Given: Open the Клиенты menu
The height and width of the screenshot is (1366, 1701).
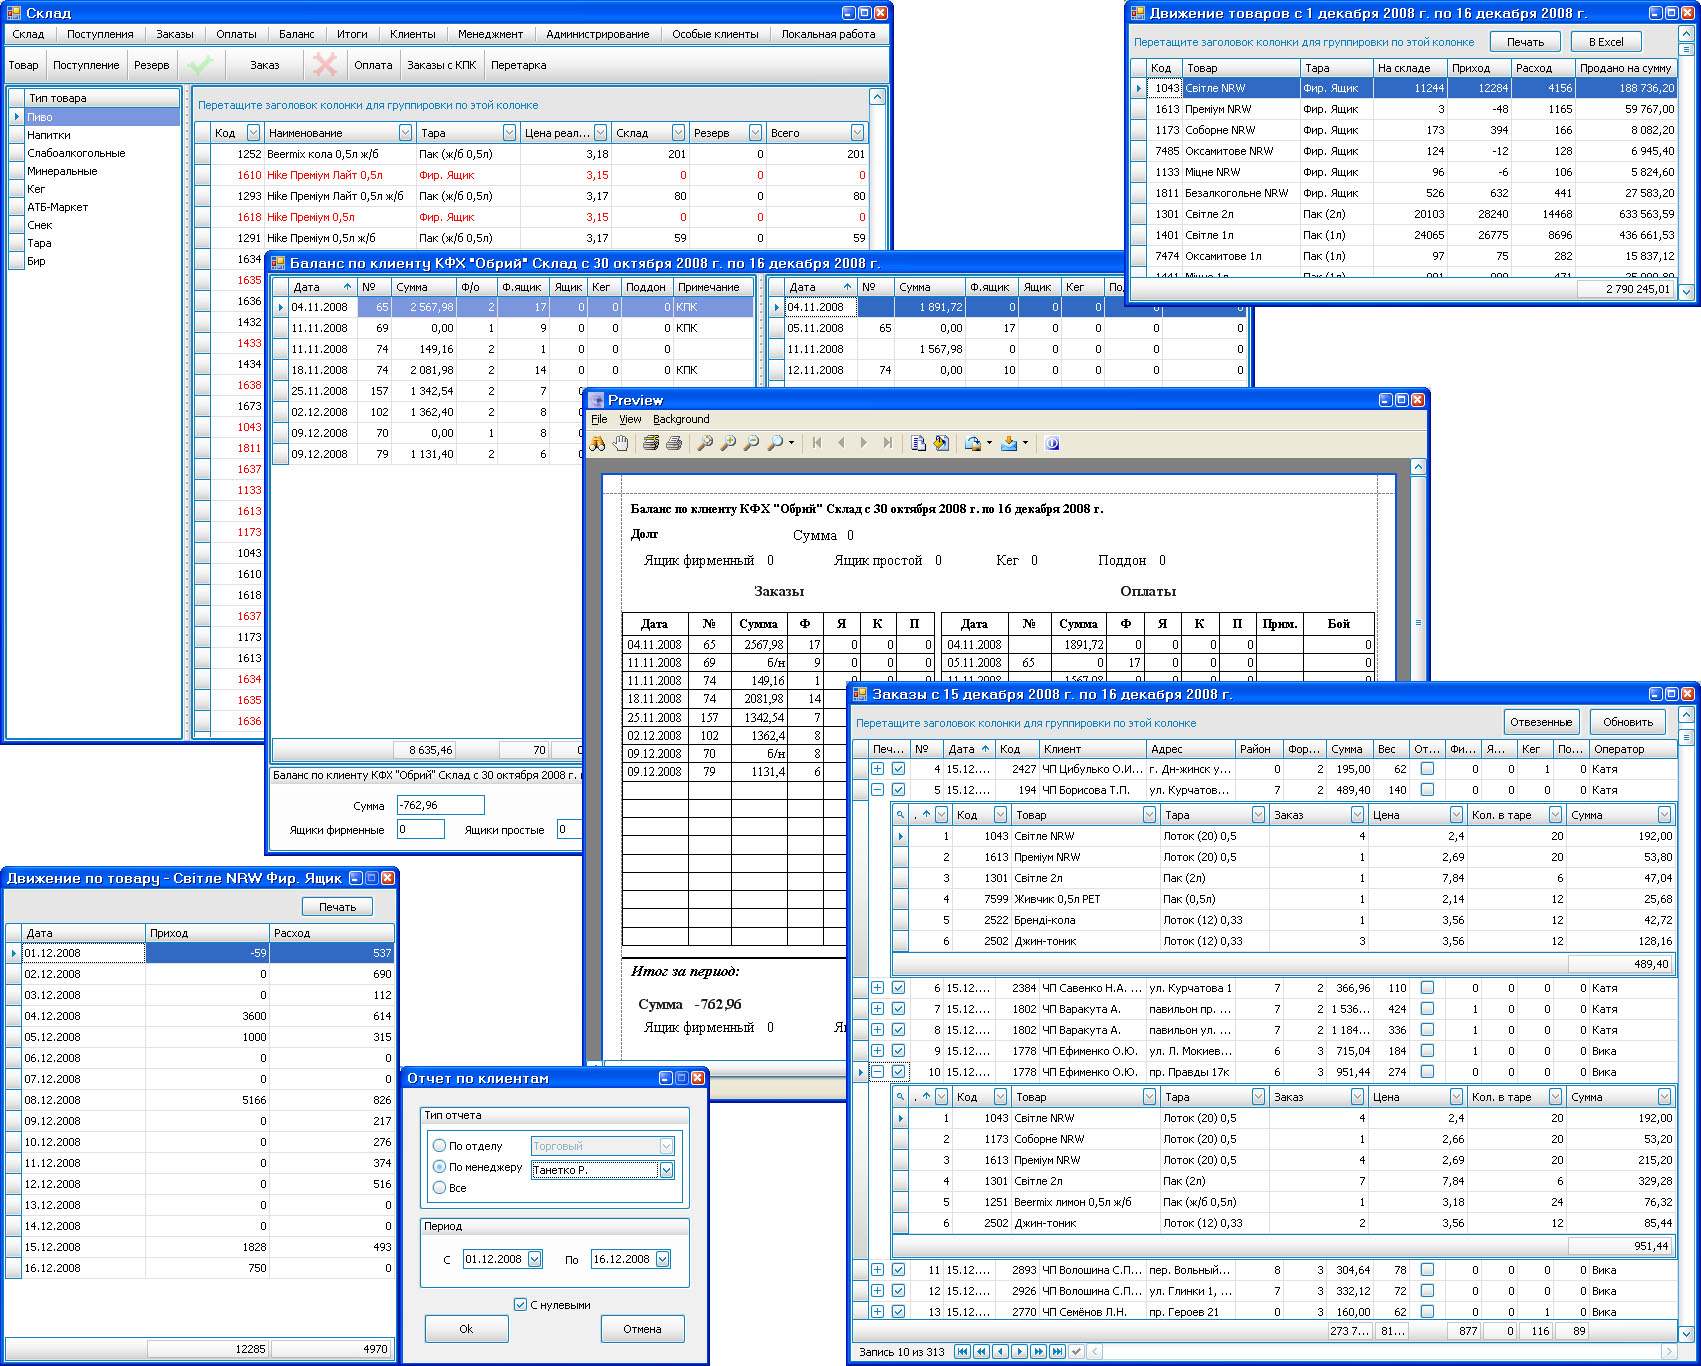Looking at the screenshot, I should [412, 34].
